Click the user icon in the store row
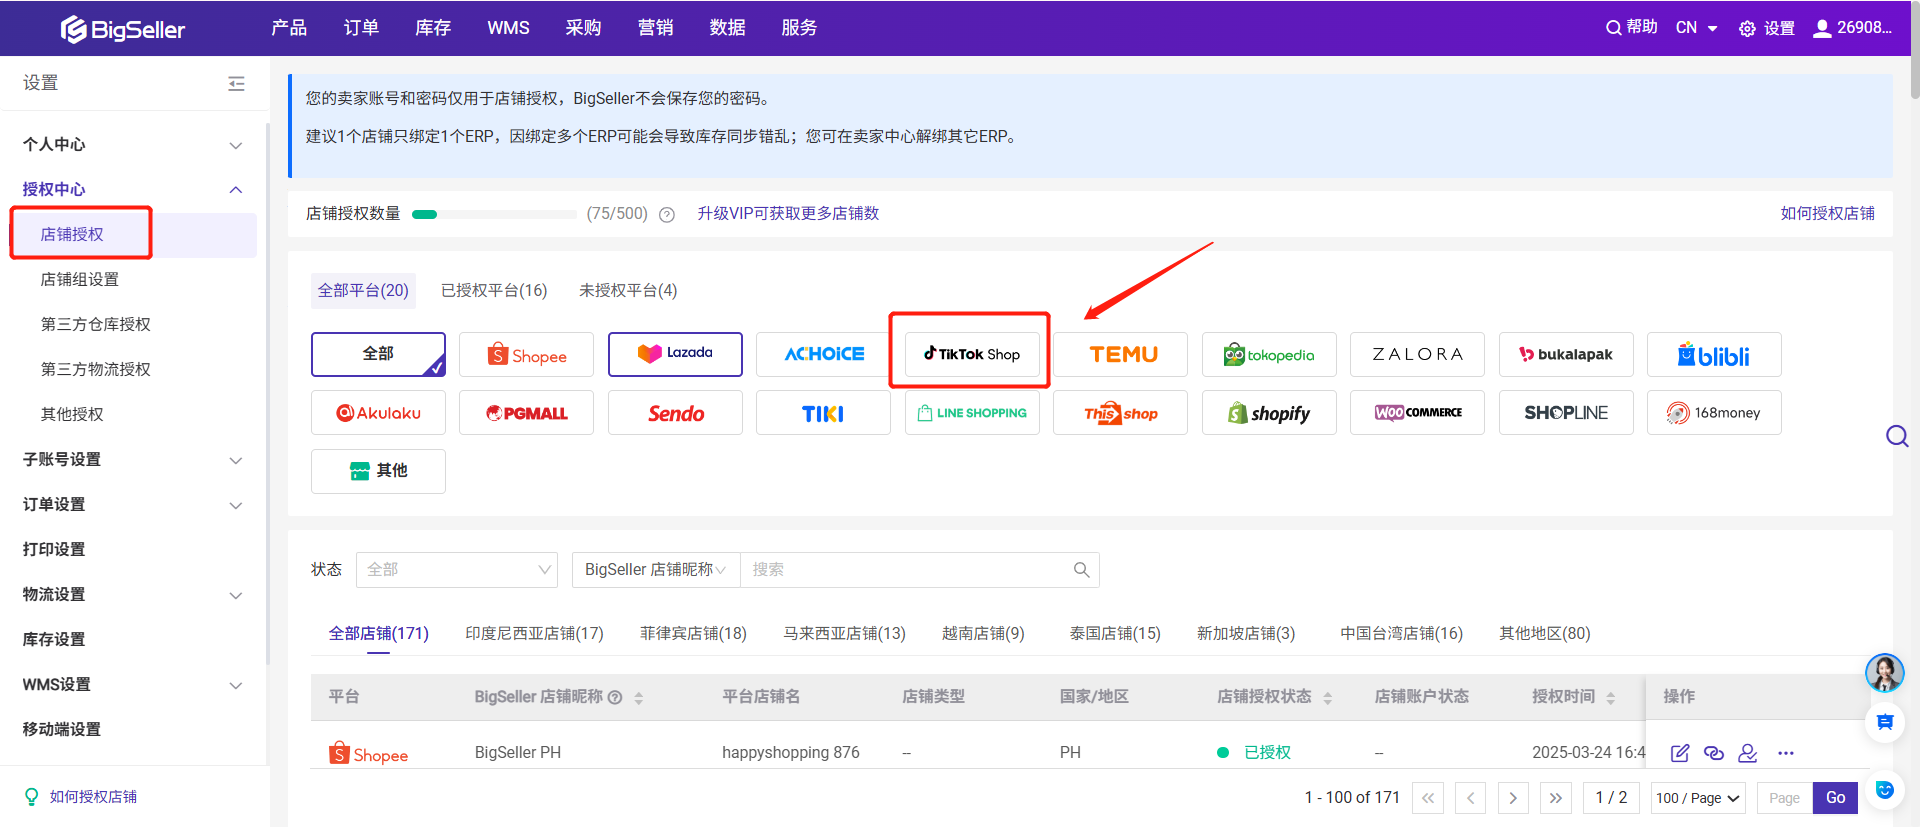Image resolution: width=1920 pixels, height=827 pixels. pyautogui.click(x=1748, y=753)
